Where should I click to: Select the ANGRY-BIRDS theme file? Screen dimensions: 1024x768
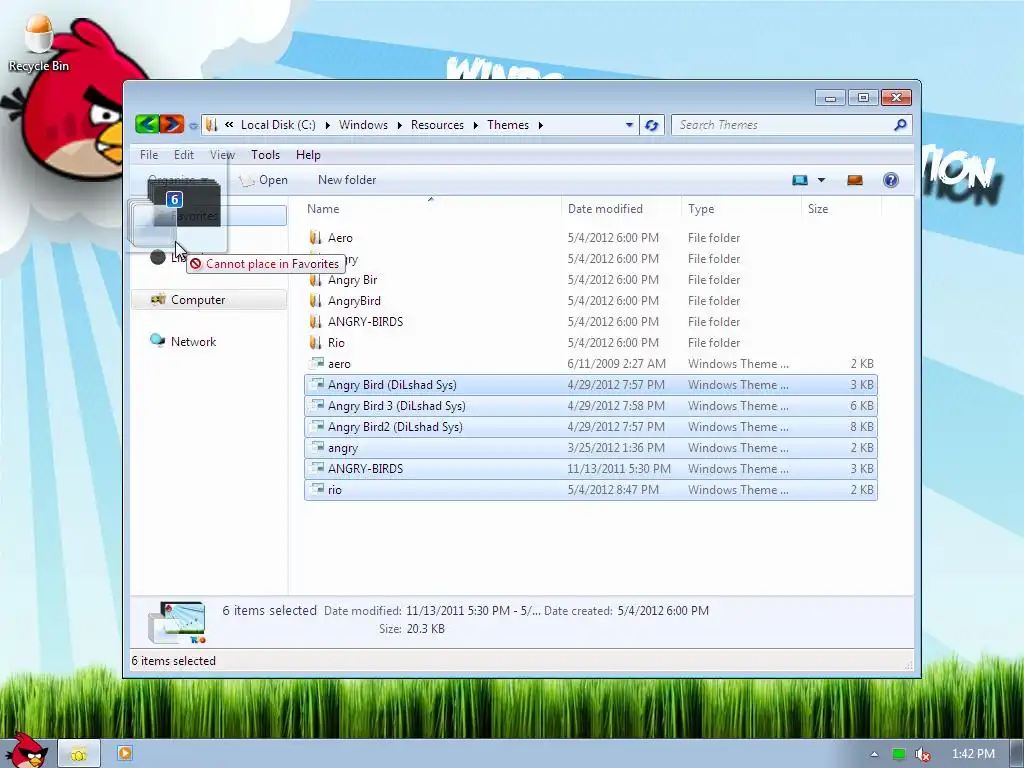pyautogui.click(x=591, y=468)
